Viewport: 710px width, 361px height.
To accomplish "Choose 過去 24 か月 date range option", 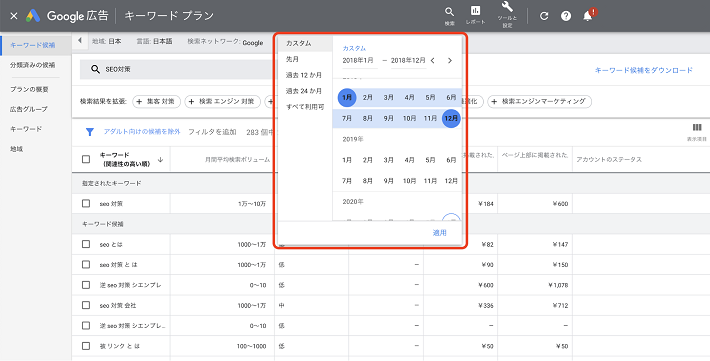I will tap(305, 91).
